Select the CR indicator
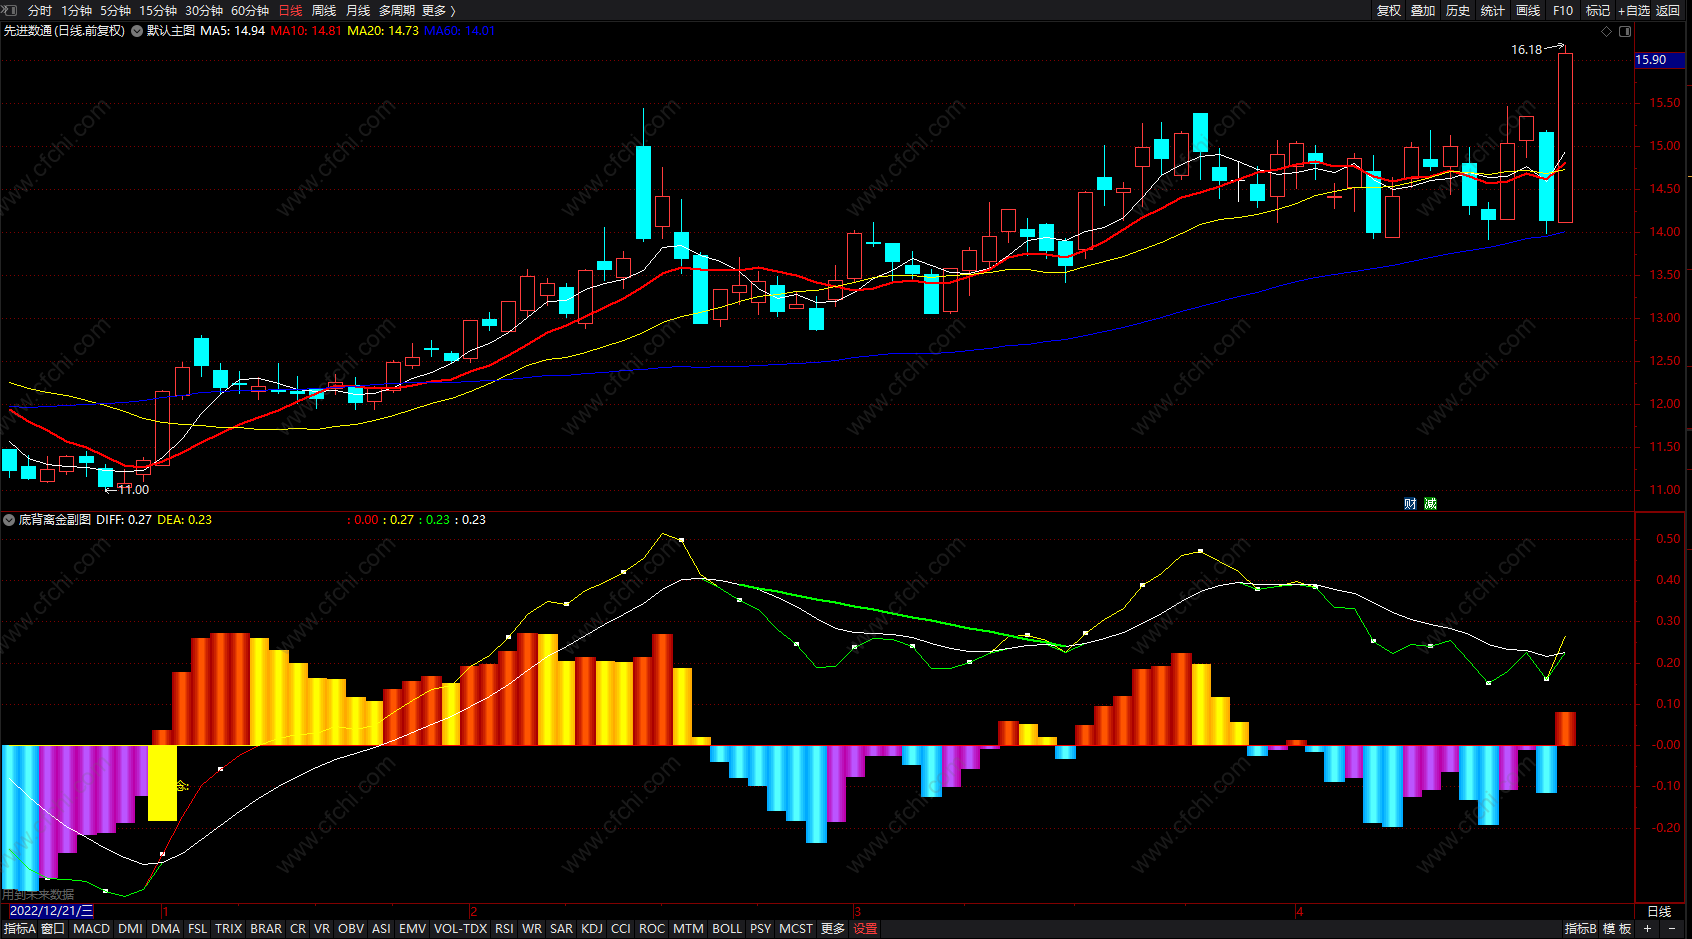 (298, 929)
